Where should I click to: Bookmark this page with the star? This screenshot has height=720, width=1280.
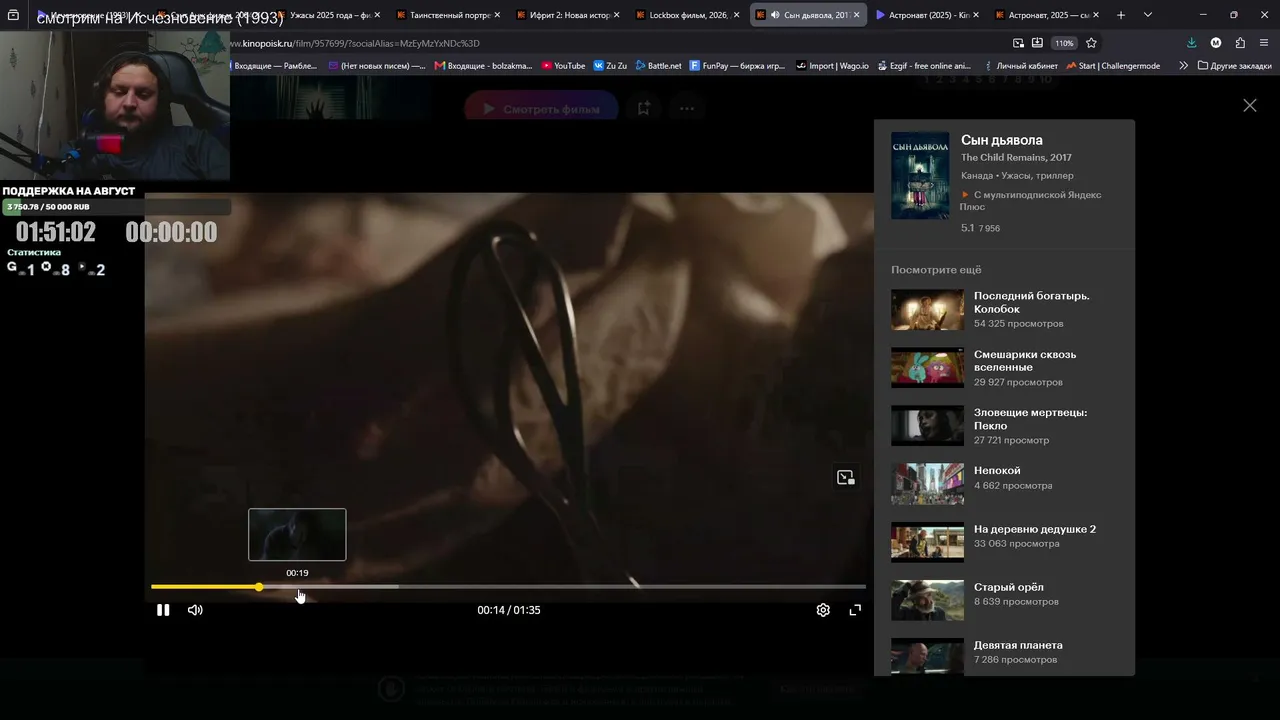(x=1091, y=43)
